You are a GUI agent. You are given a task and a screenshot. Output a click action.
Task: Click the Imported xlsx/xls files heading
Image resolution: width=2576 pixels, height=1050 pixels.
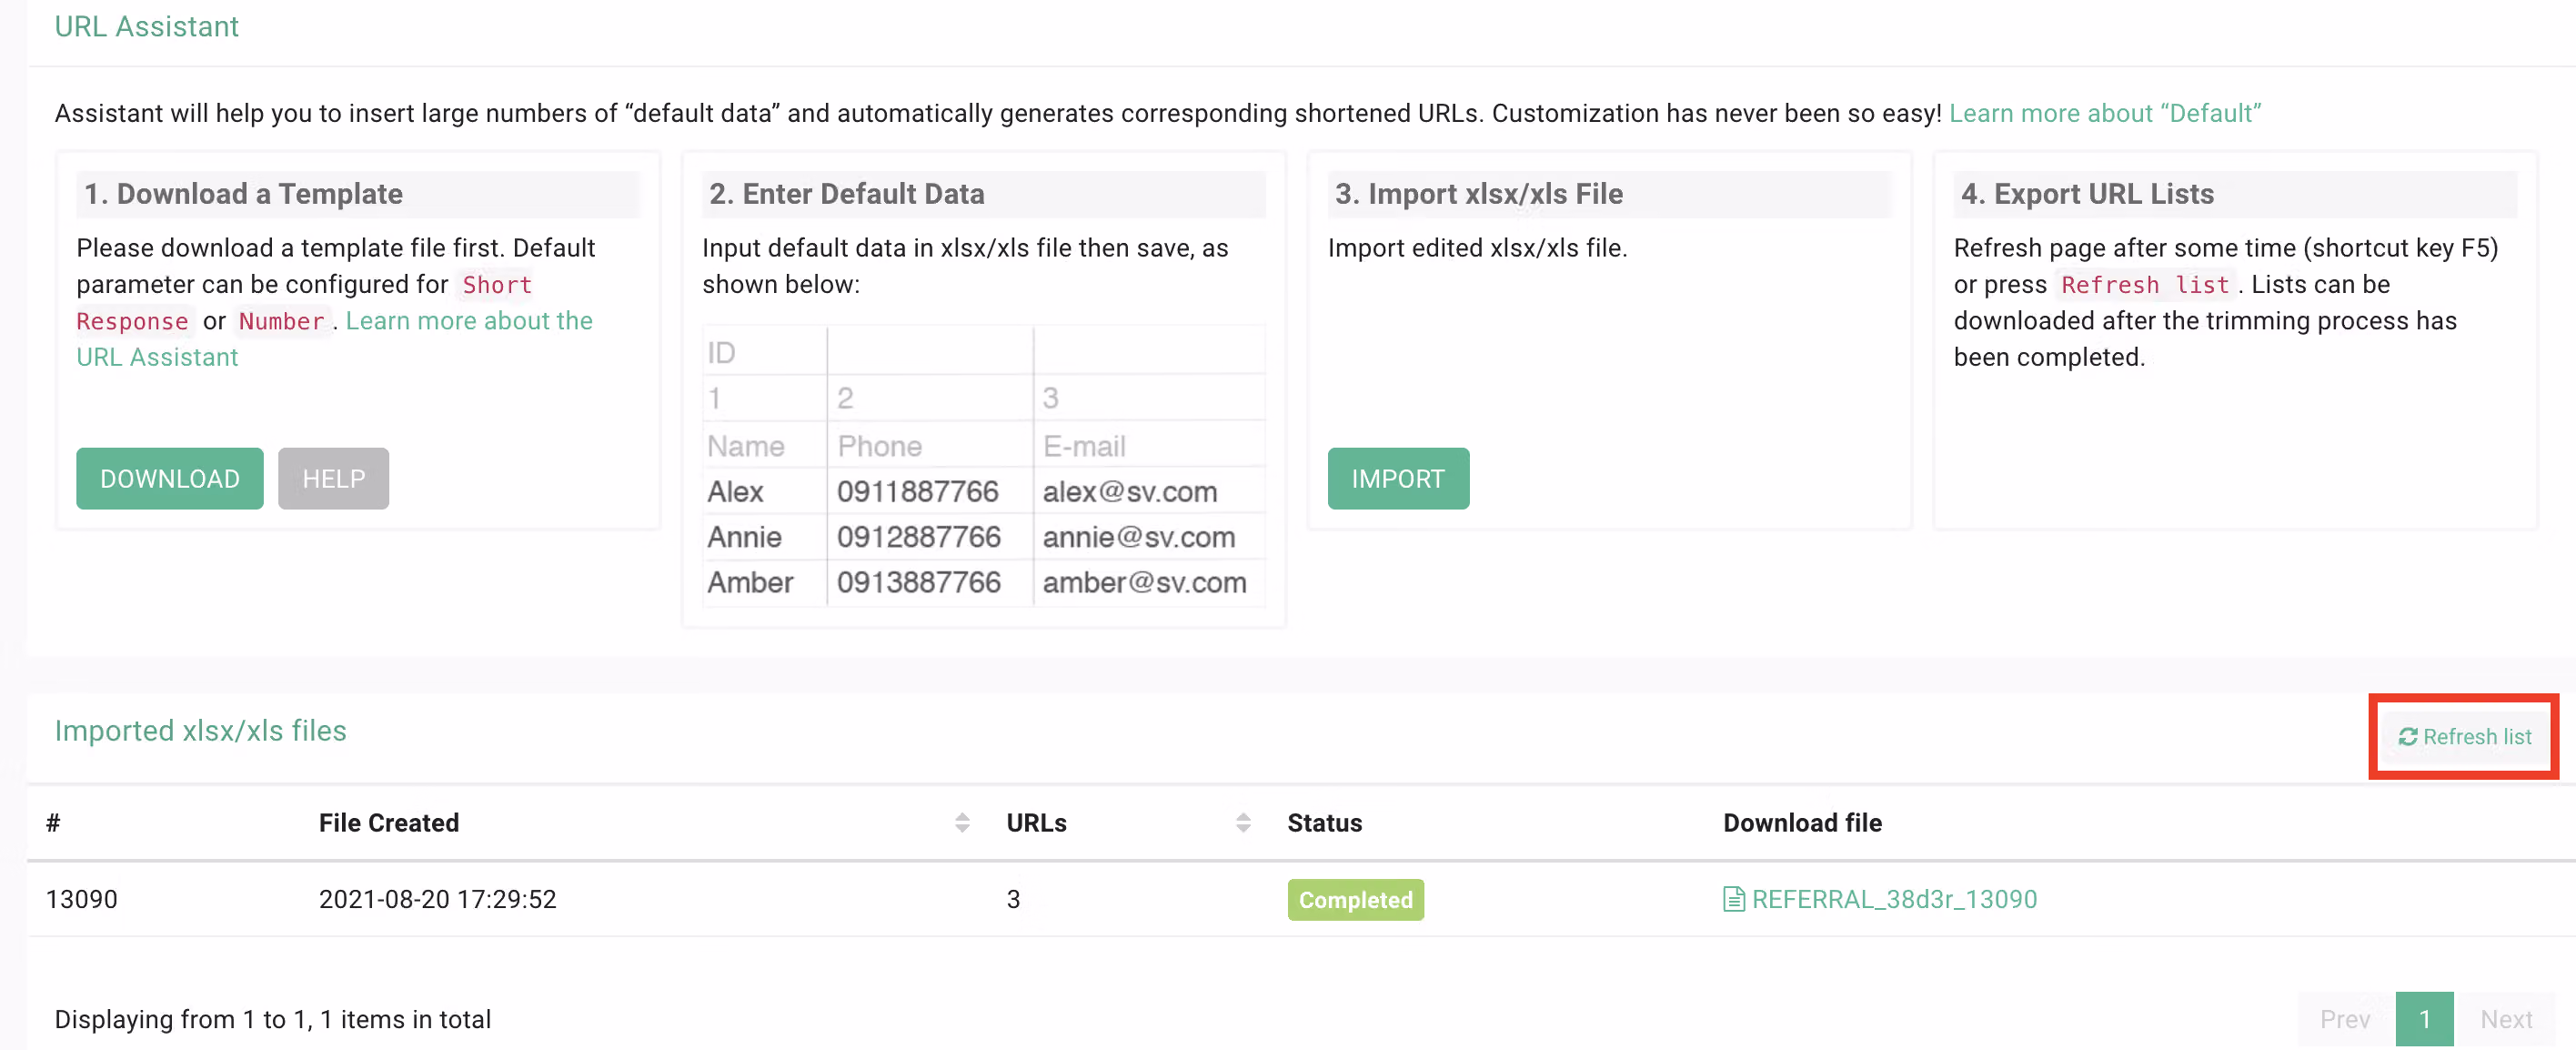click(200, 730)
